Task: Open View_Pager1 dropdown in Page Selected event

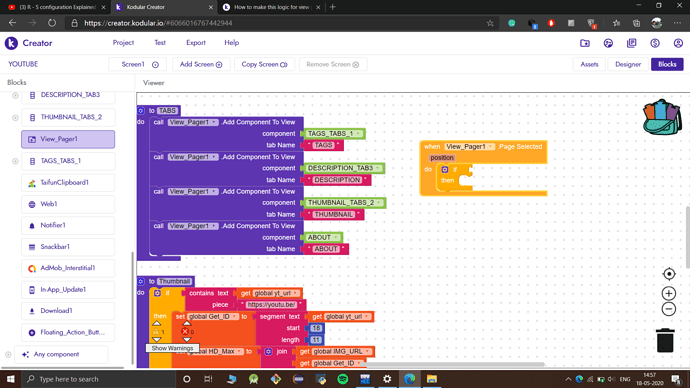Action: (x=490, y=147)
